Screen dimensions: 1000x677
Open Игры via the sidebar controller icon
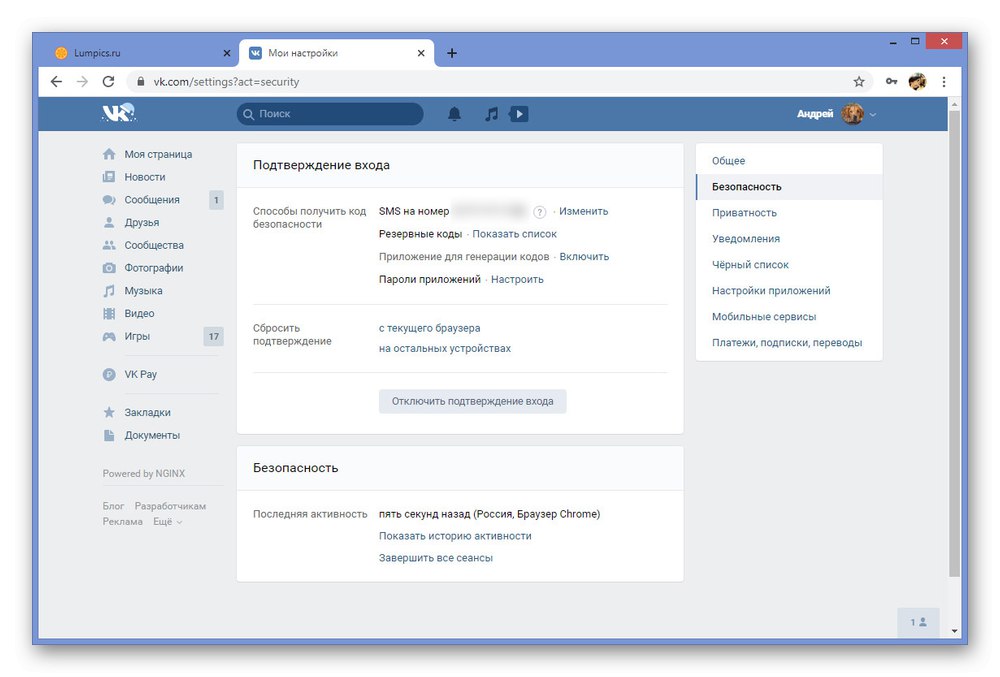point(108,336)
